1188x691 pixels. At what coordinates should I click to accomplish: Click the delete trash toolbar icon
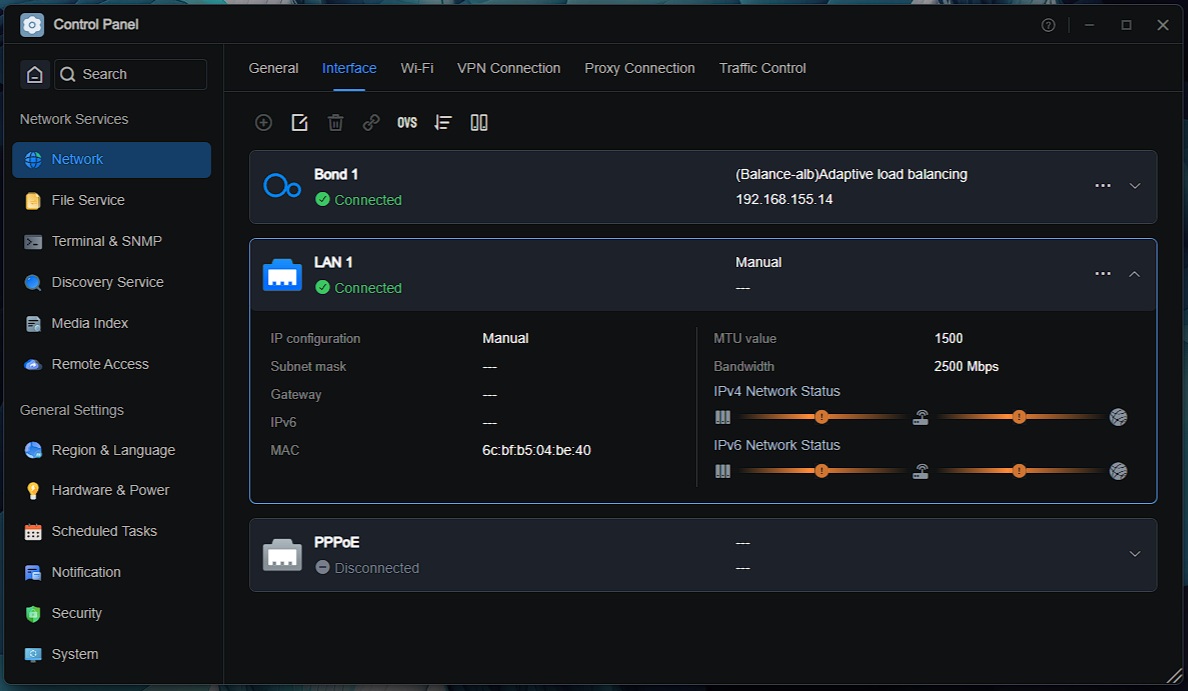[x=336, y=122]
